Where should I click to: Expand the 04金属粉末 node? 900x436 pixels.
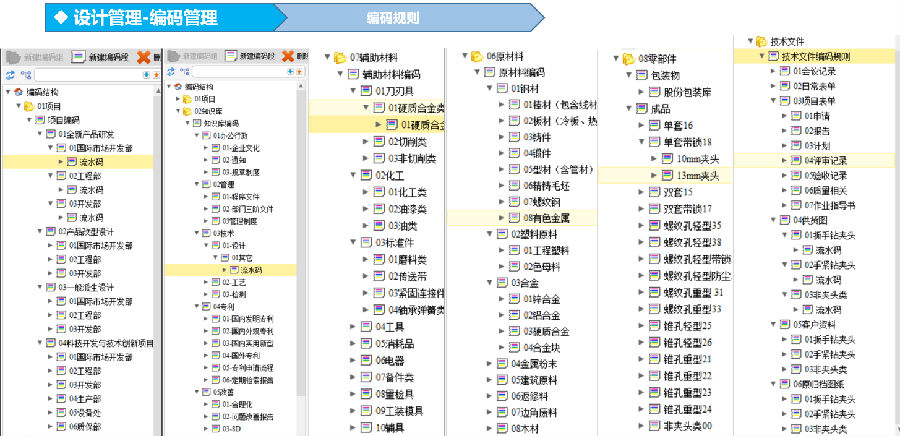tap(490, 364)
